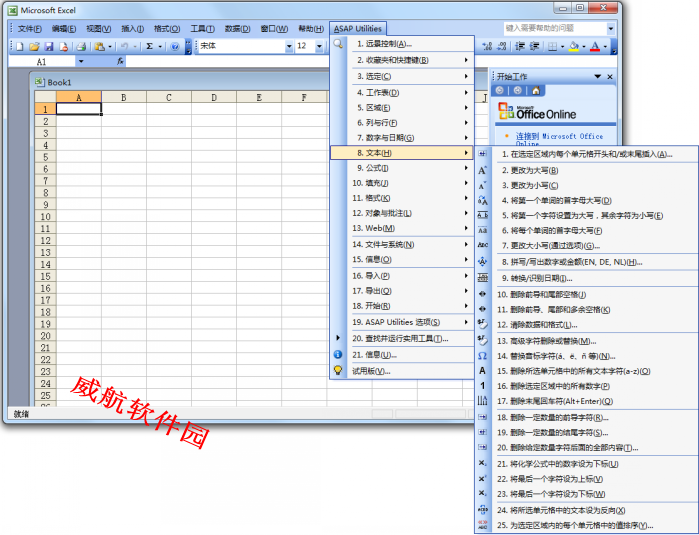Click the task pane Forward arrow icon

tap(518, 91)
